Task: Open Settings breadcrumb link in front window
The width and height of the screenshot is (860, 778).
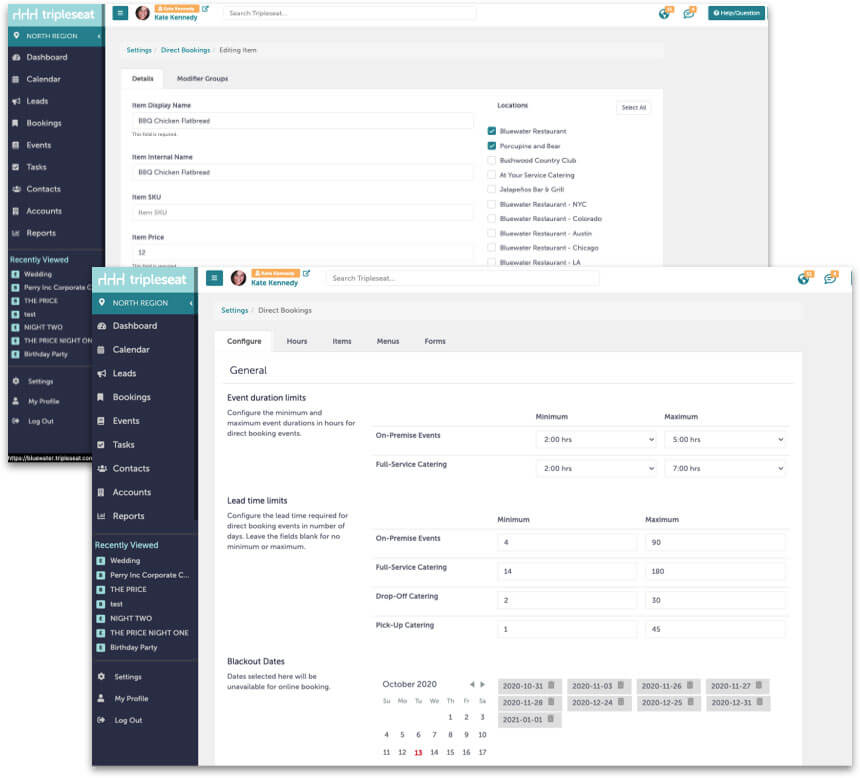Action: click(x=234, y=311)
